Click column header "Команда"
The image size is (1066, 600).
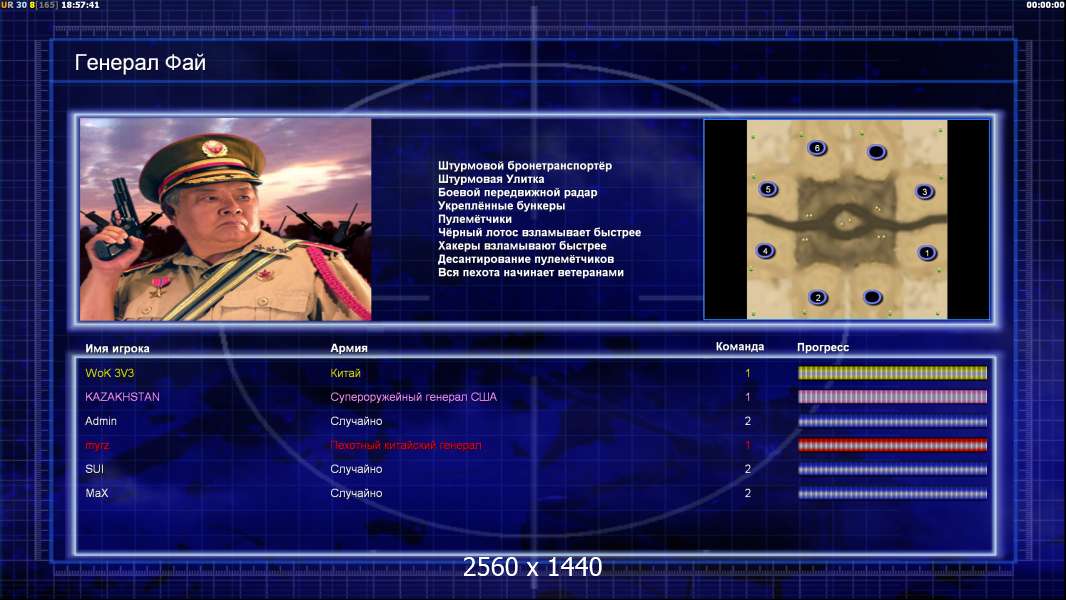click(x=740, y=347)
